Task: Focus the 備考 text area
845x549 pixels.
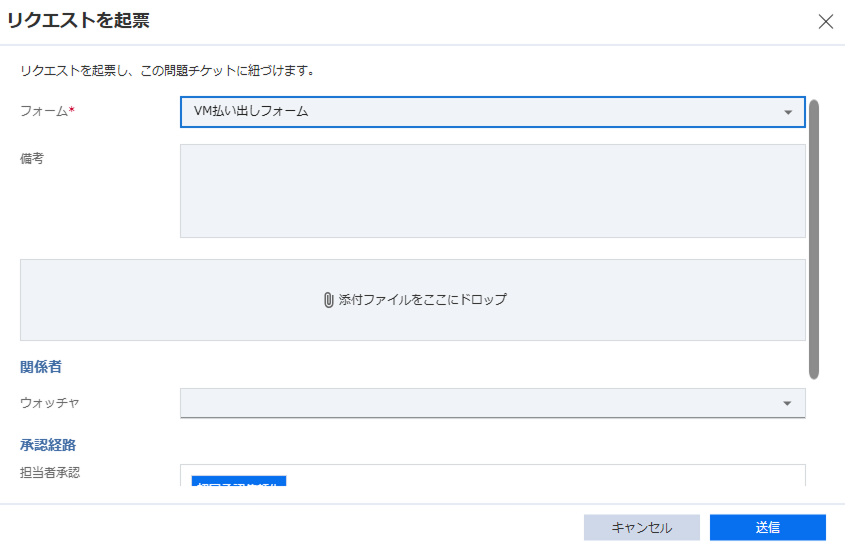Action: 492,191
